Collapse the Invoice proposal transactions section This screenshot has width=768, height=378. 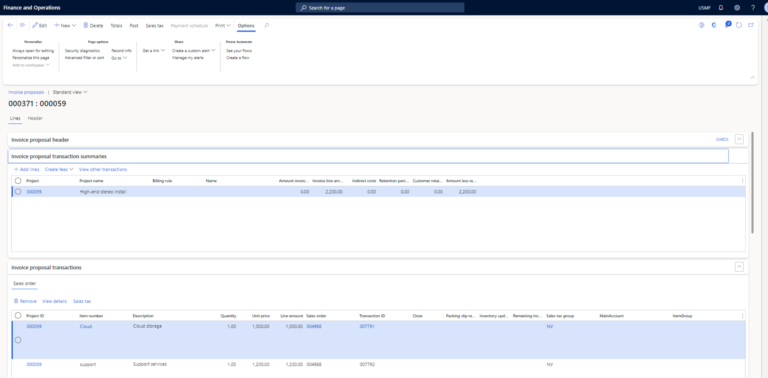pos(739,267)
